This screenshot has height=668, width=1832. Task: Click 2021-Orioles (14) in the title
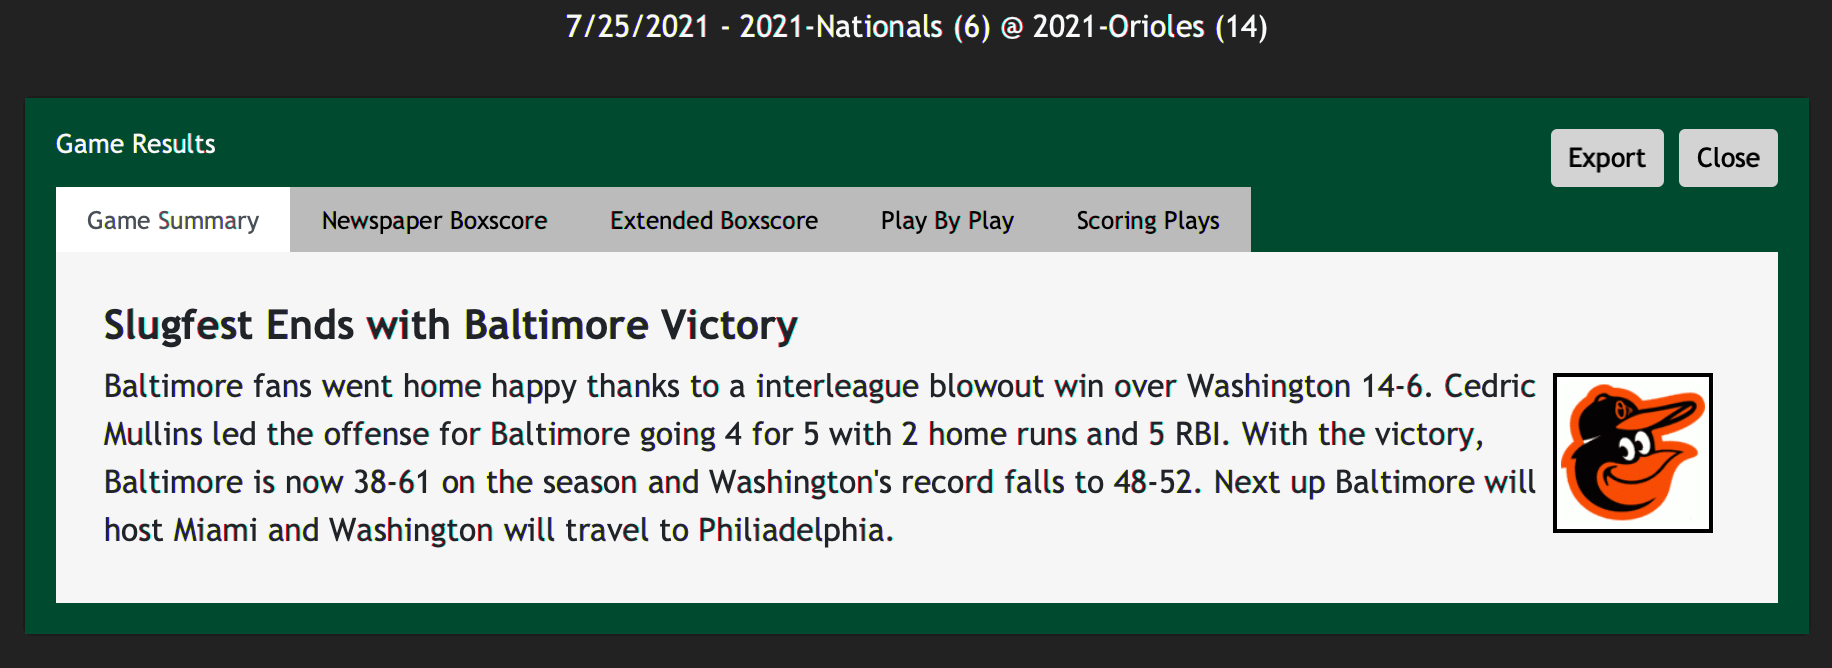pyautogui.click(x=1150, y=27)
